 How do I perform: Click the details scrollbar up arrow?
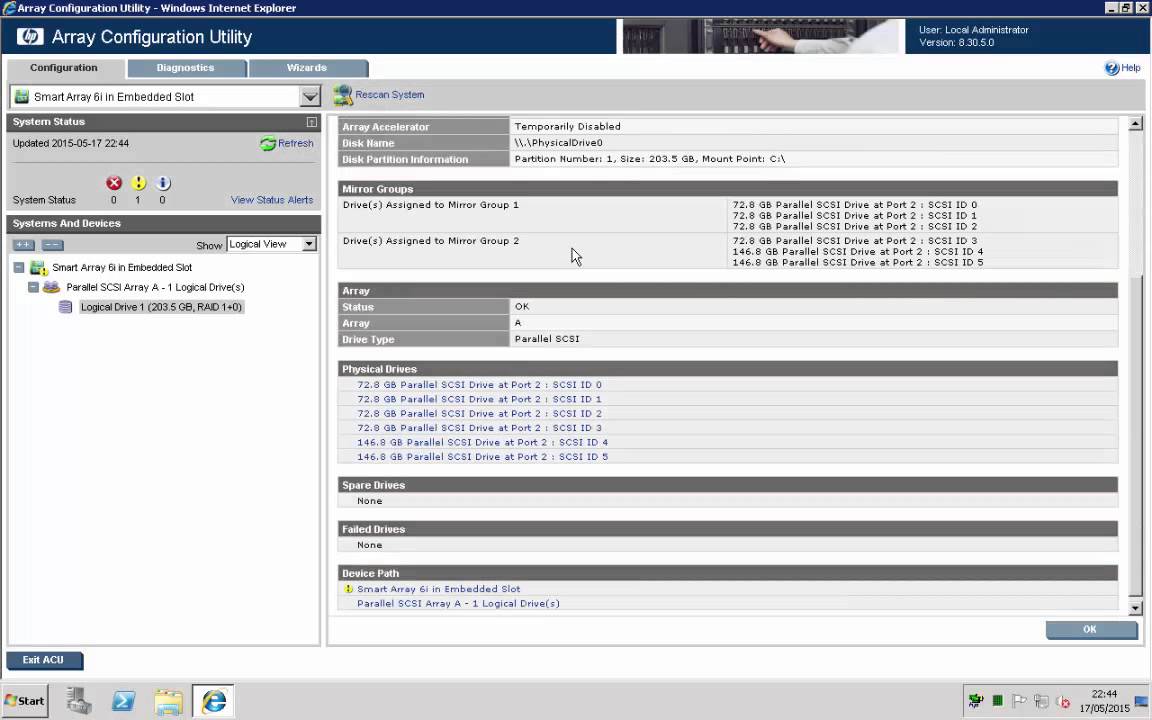[1136, 124]
